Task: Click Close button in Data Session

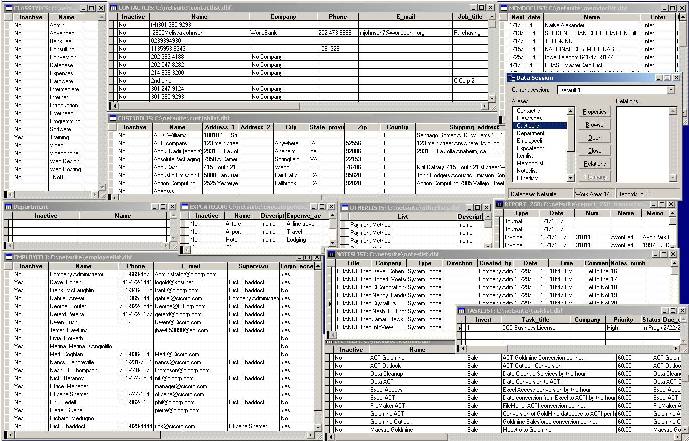Action: [594, 151]
